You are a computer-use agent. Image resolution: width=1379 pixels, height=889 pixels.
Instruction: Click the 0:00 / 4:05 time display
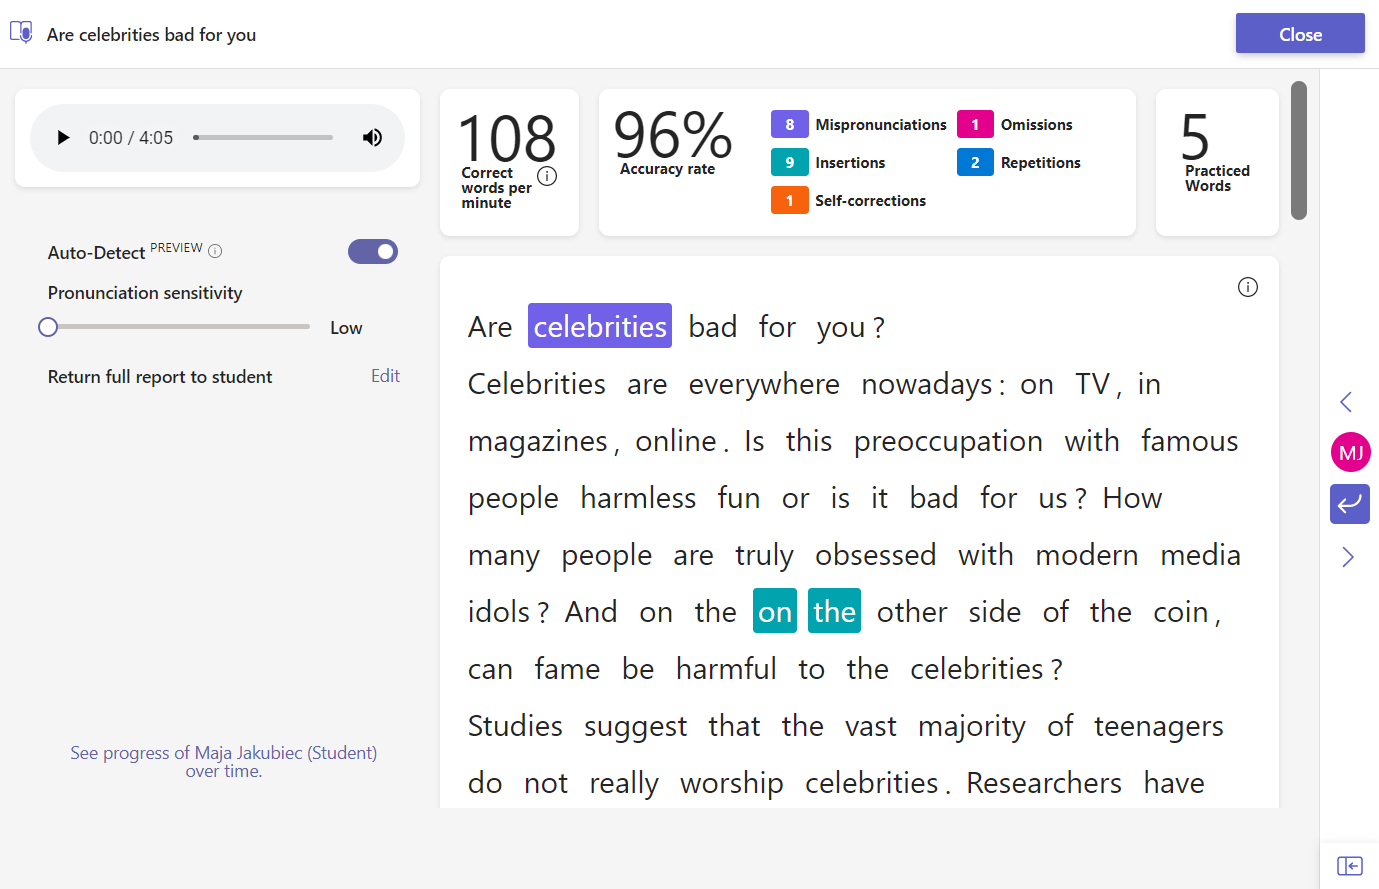pos(131,138)
